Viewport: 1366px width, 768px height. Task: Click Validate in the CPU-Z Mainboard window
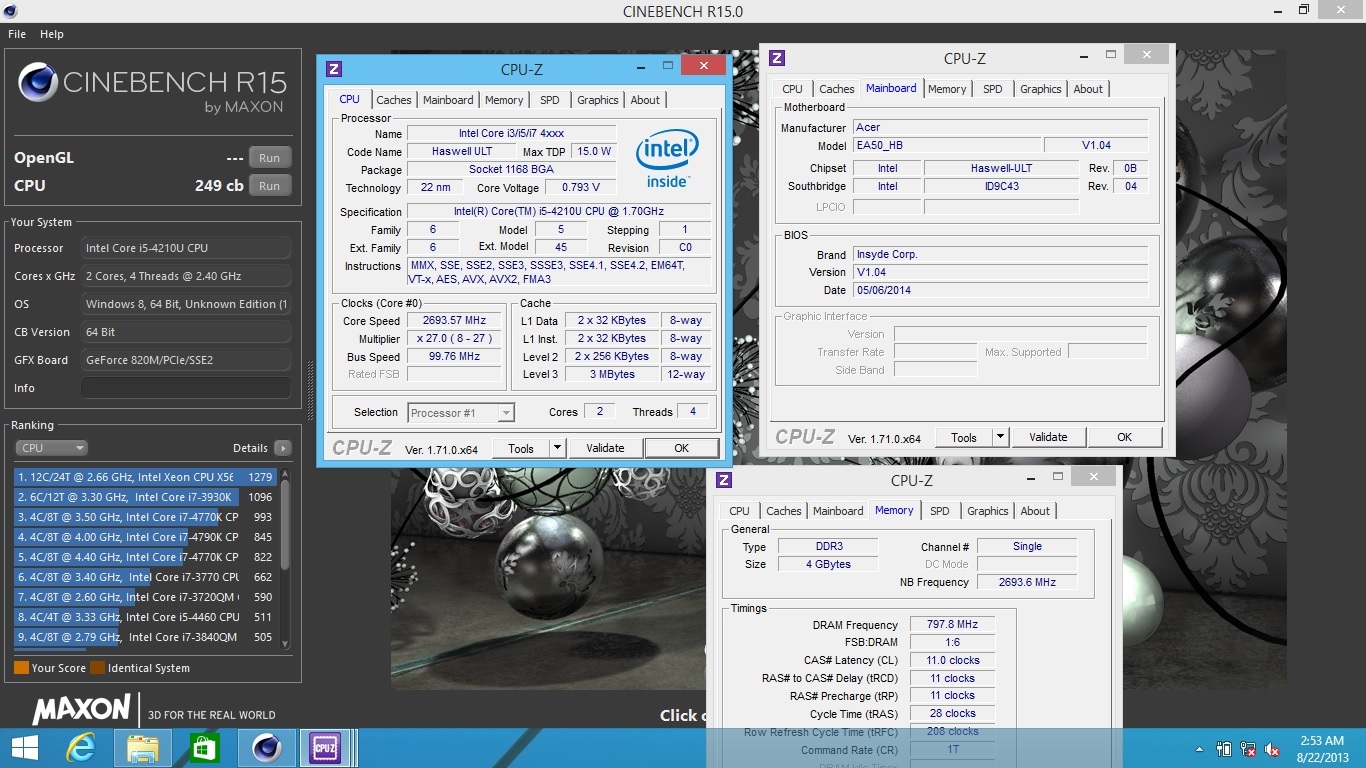[x=1048, y=437]
